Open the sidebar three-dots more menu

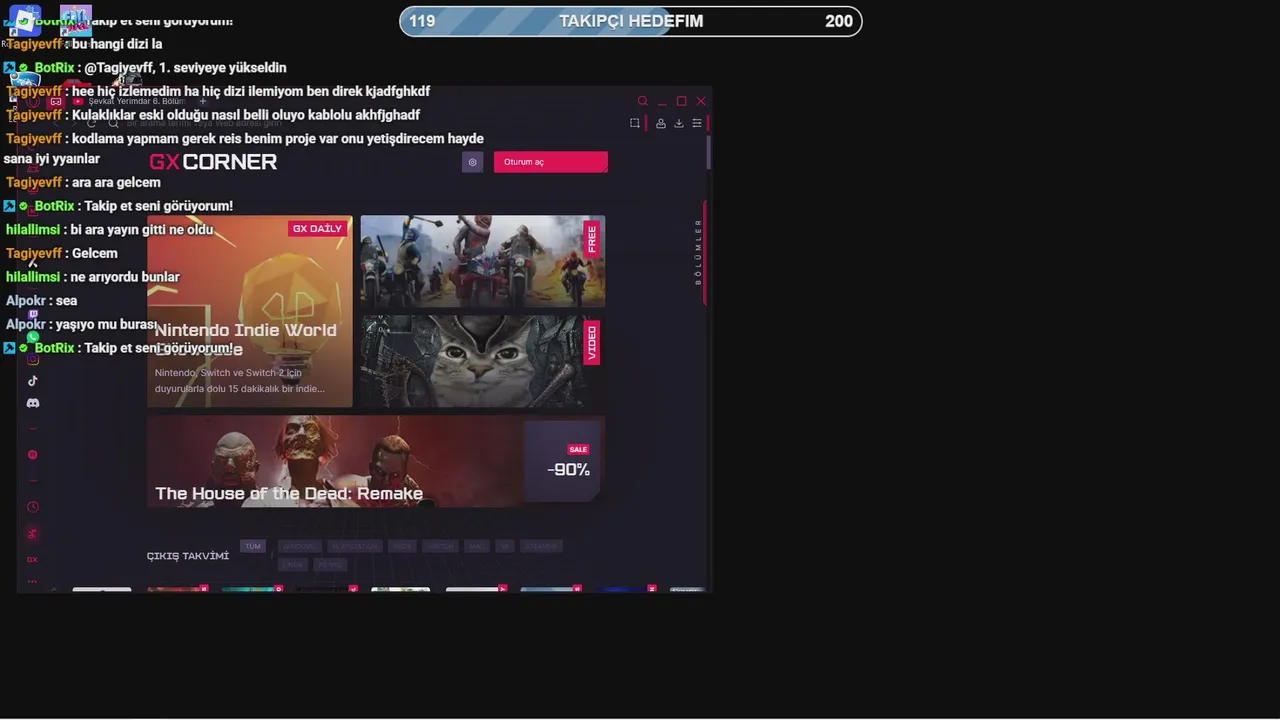(33, 581)
